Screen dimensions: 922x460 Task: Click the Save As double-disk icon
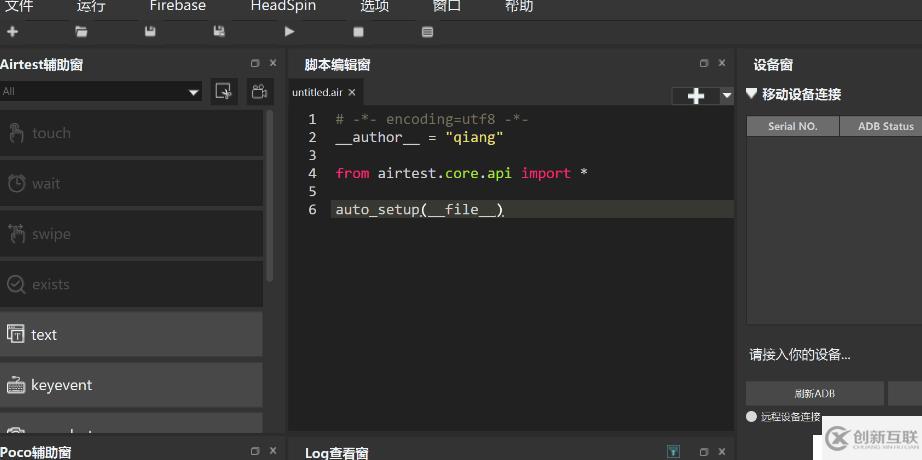[219, 32]
